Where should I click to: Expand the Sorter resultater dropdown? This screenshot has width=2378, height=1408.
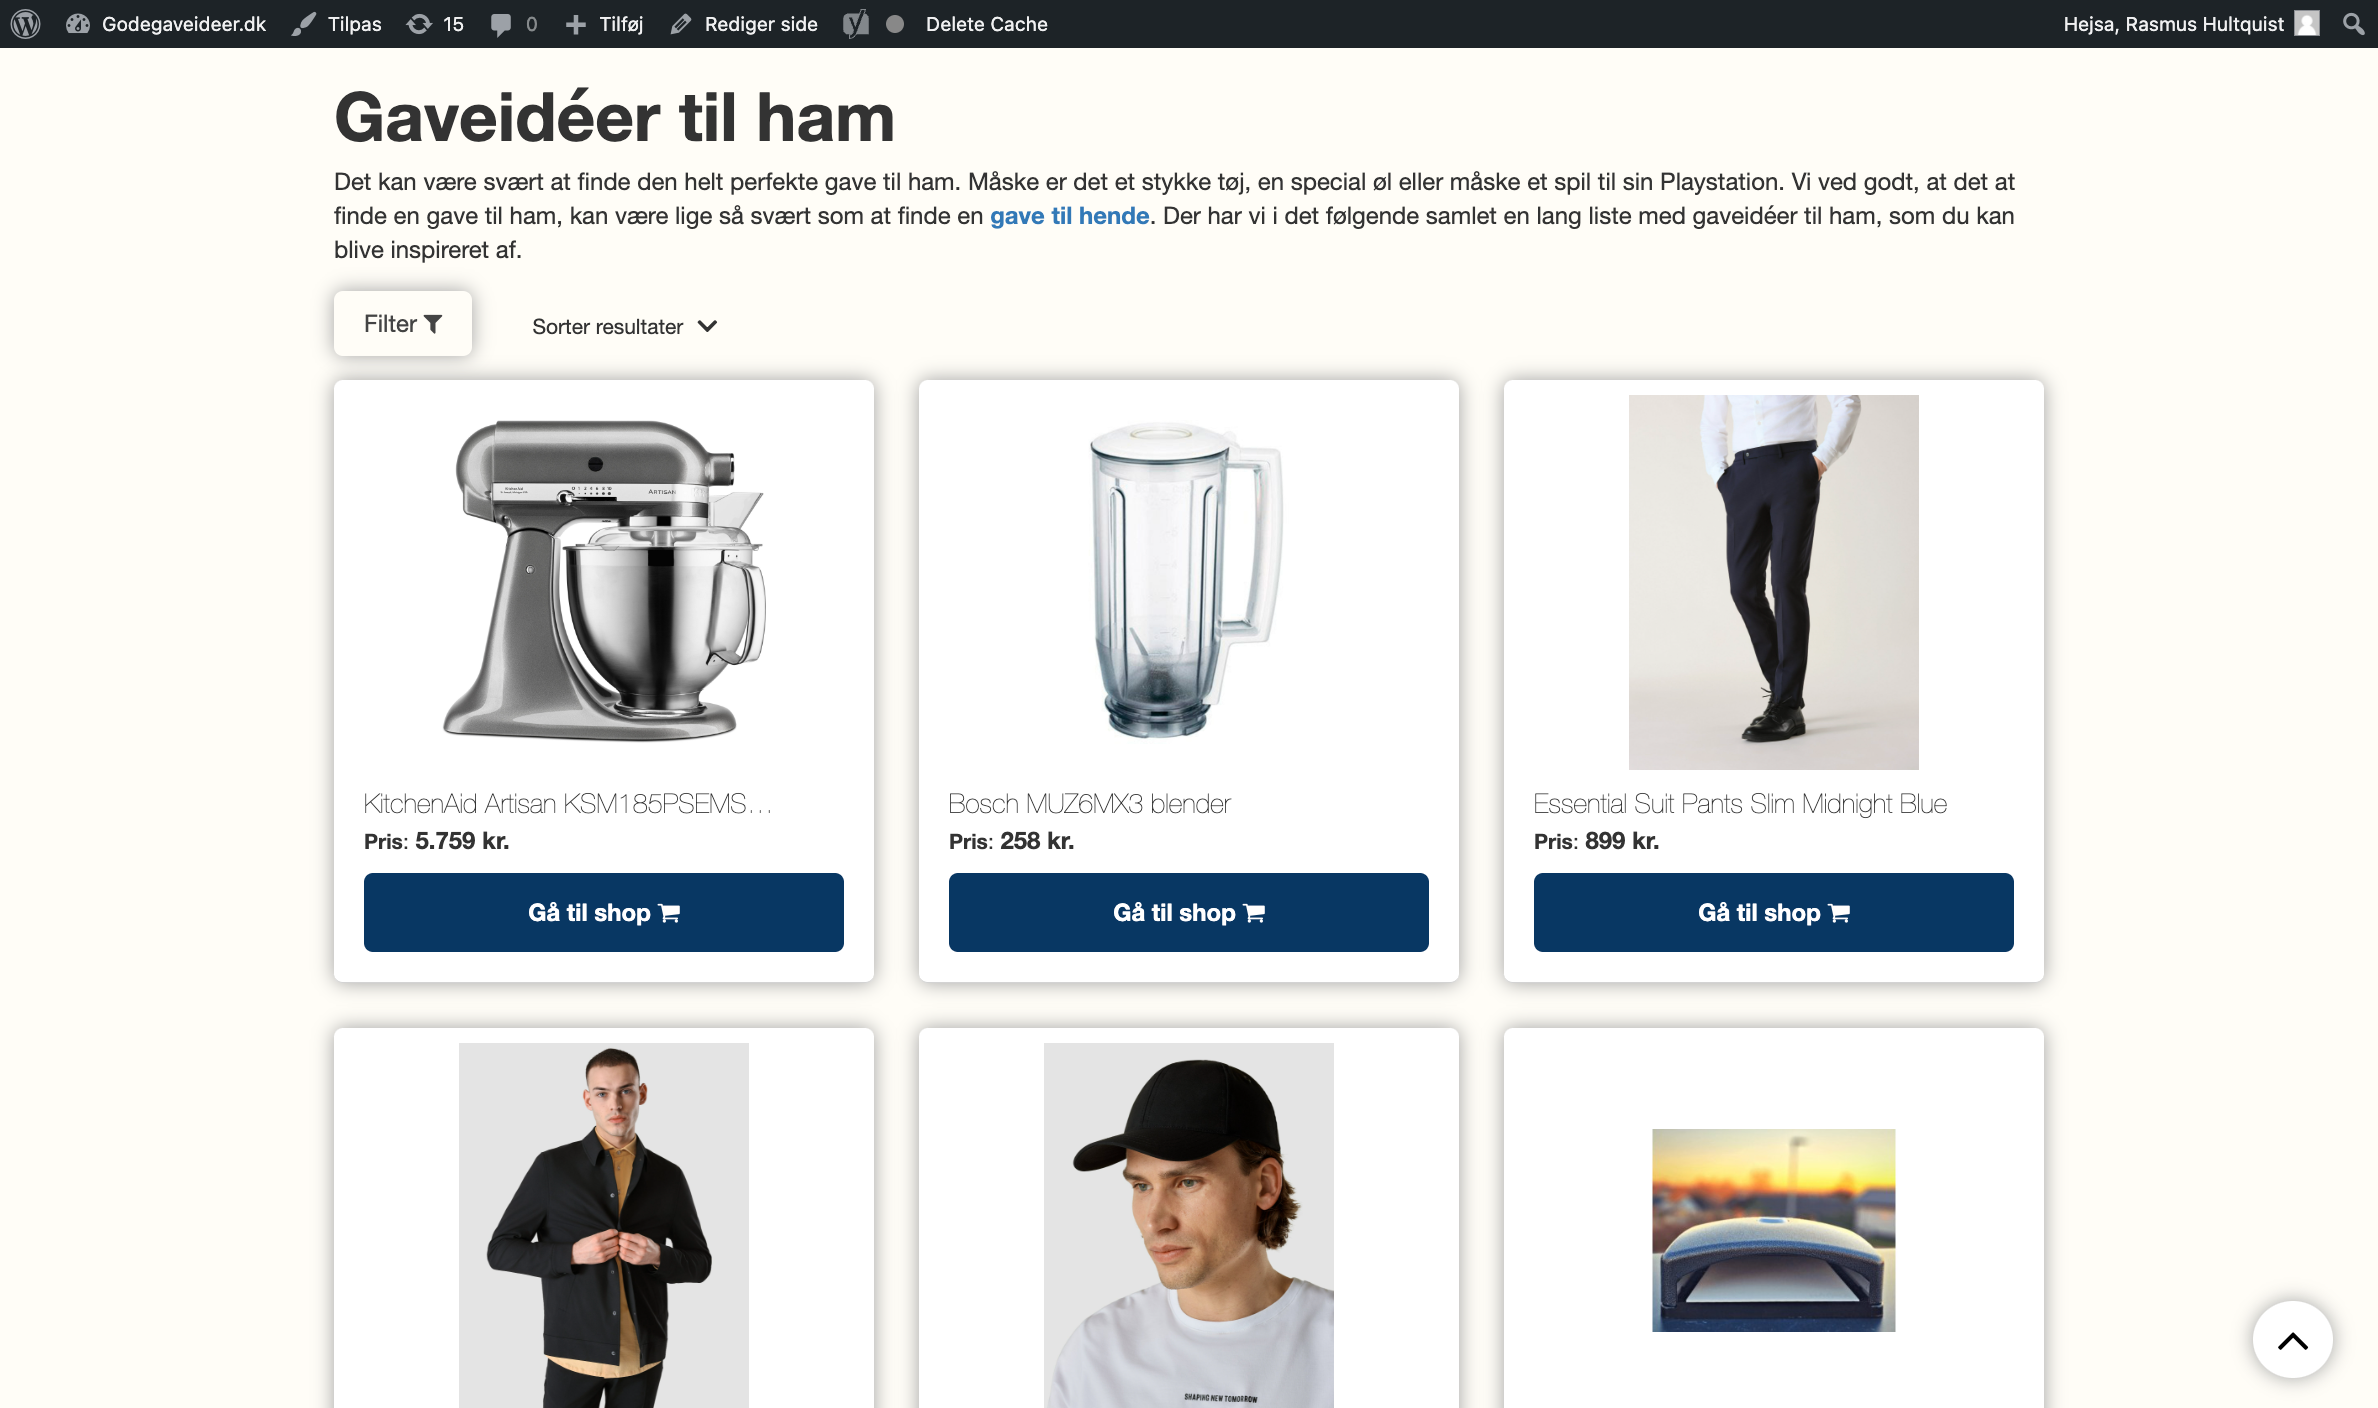[x=625, y=327]
